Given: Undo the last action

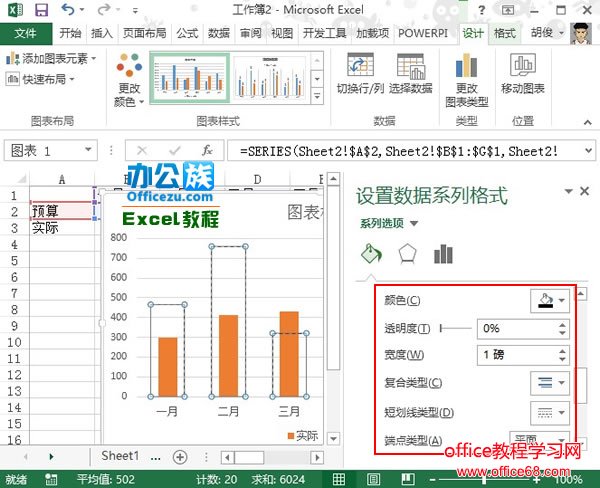Looking at the screenshot, I should [x=68, y=9].
